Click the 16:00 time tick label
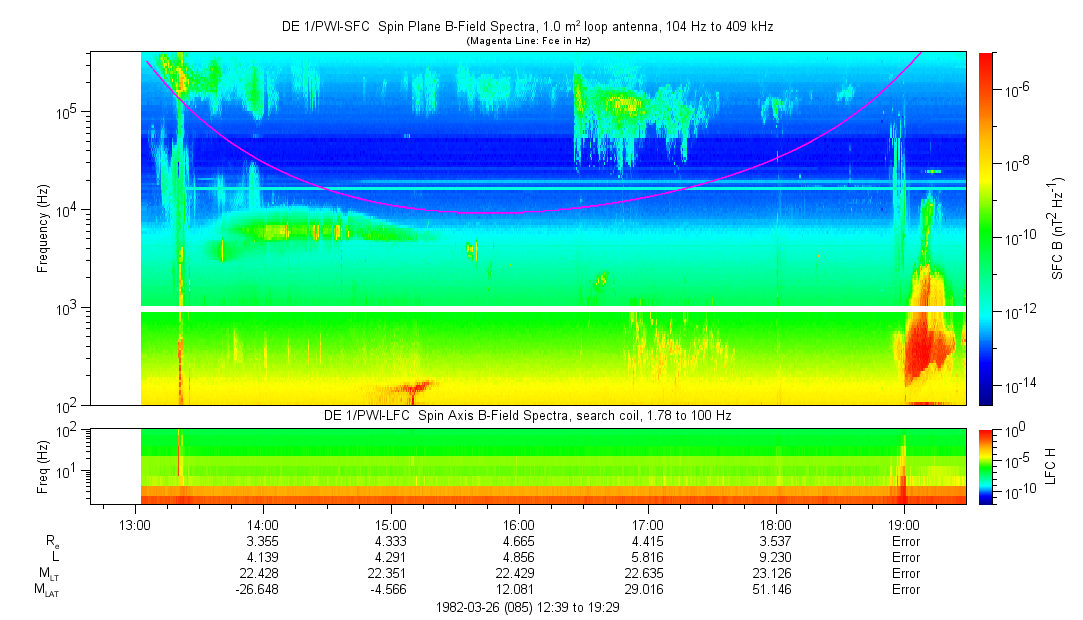 click(x=519, y=525)
